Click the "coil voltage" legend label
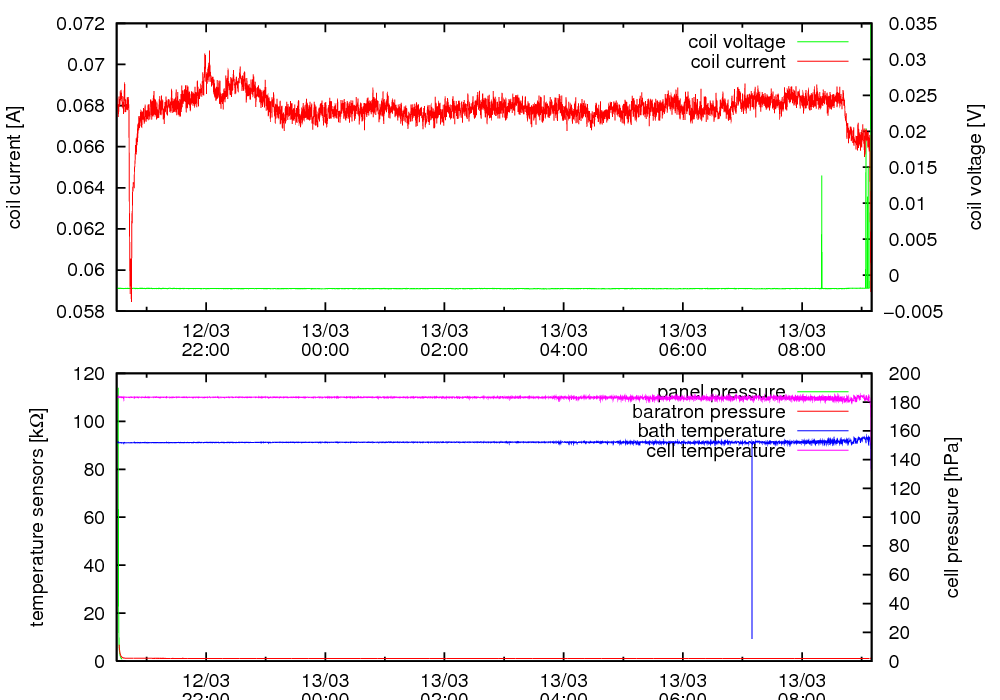Screen dimensions: 1000x700 click(x=736, y=42)
